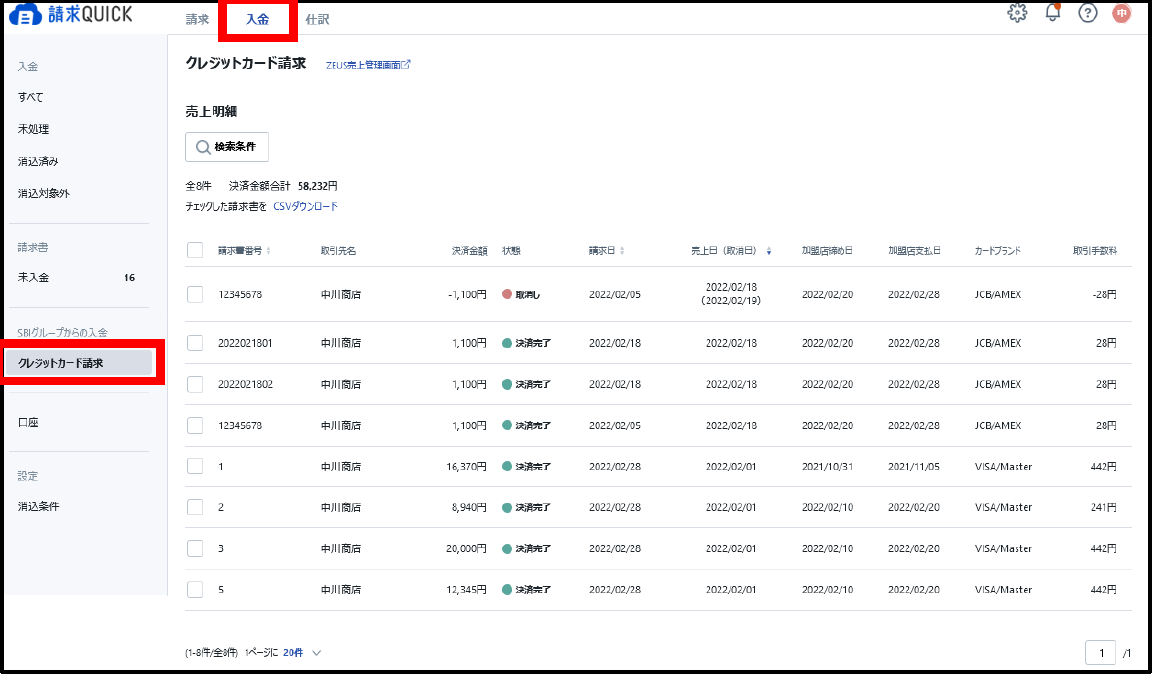This screenshot has height=675, width=1153.
Task: Open the notifications bell
Action: click(x=1052, y=13)
